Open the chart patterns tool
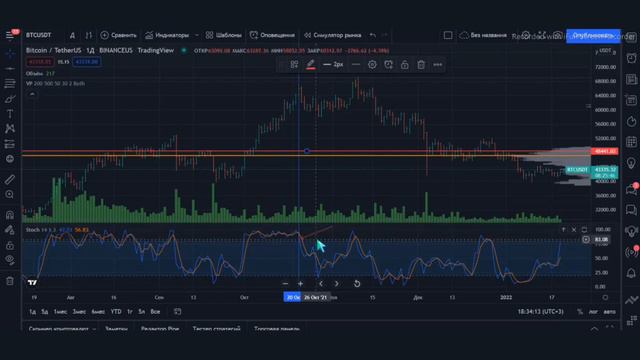This screenshot has height=360, width=640. (x=10, y=129)
